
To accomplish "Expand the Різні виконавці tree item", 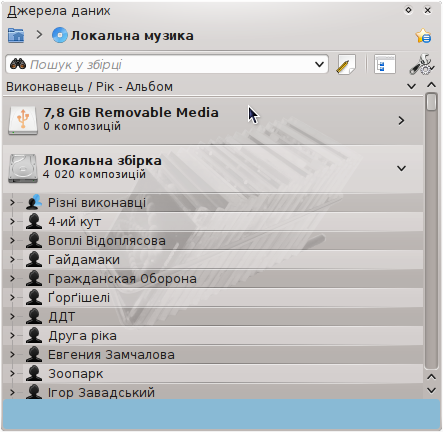I will pyautogui.click(x=12, y=202).
